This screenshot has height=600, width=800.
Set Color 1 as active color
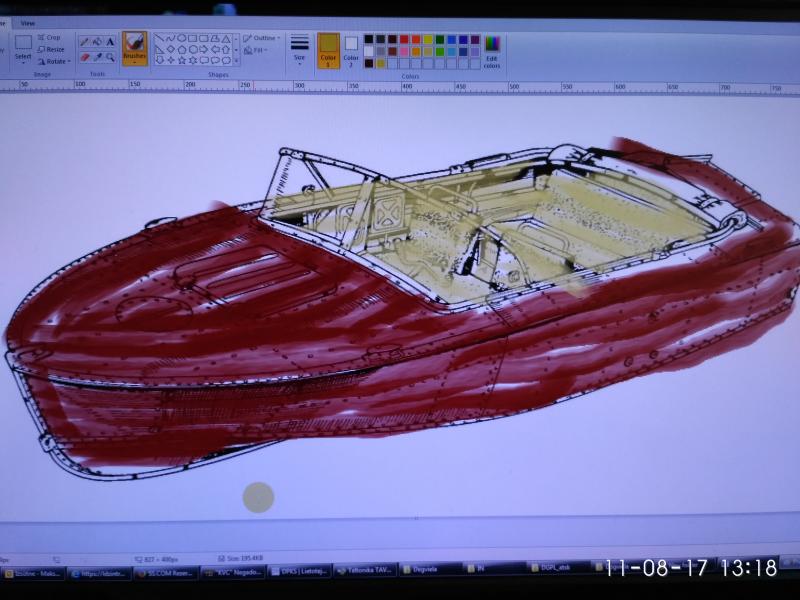[x=328, y=49]
